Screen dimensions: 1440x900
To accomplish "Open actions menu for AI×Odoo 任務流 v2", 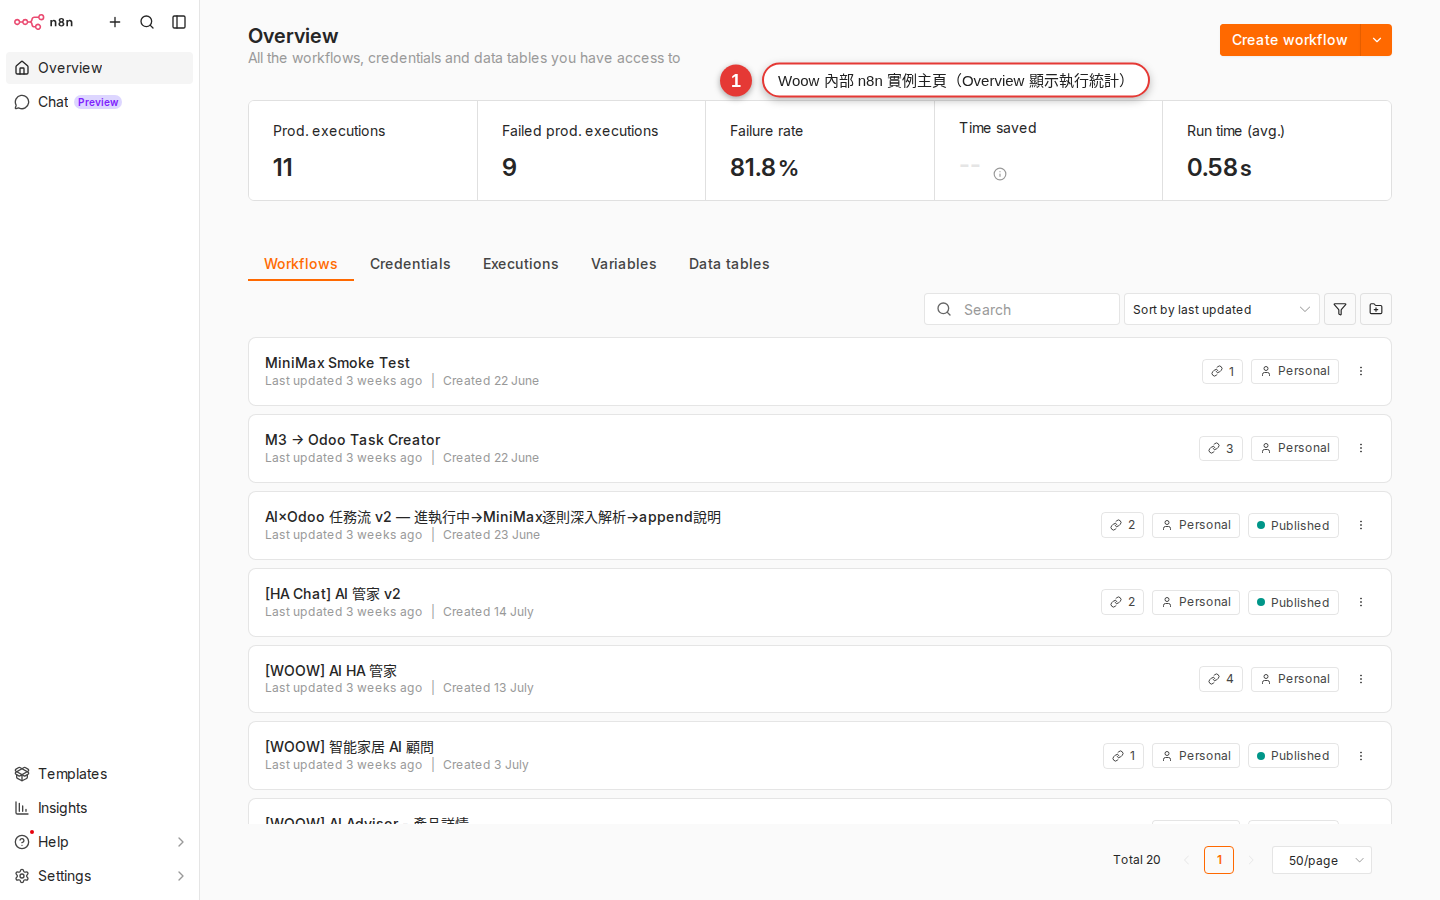I will 1361,525.
